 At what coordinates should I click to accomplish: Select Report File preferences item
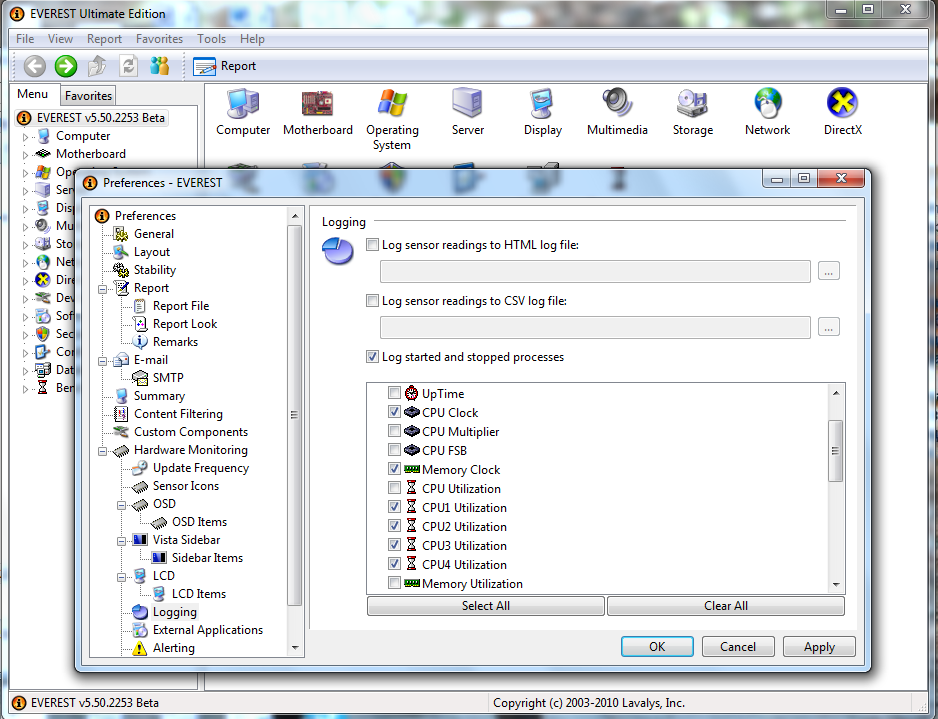click(181, 306)
